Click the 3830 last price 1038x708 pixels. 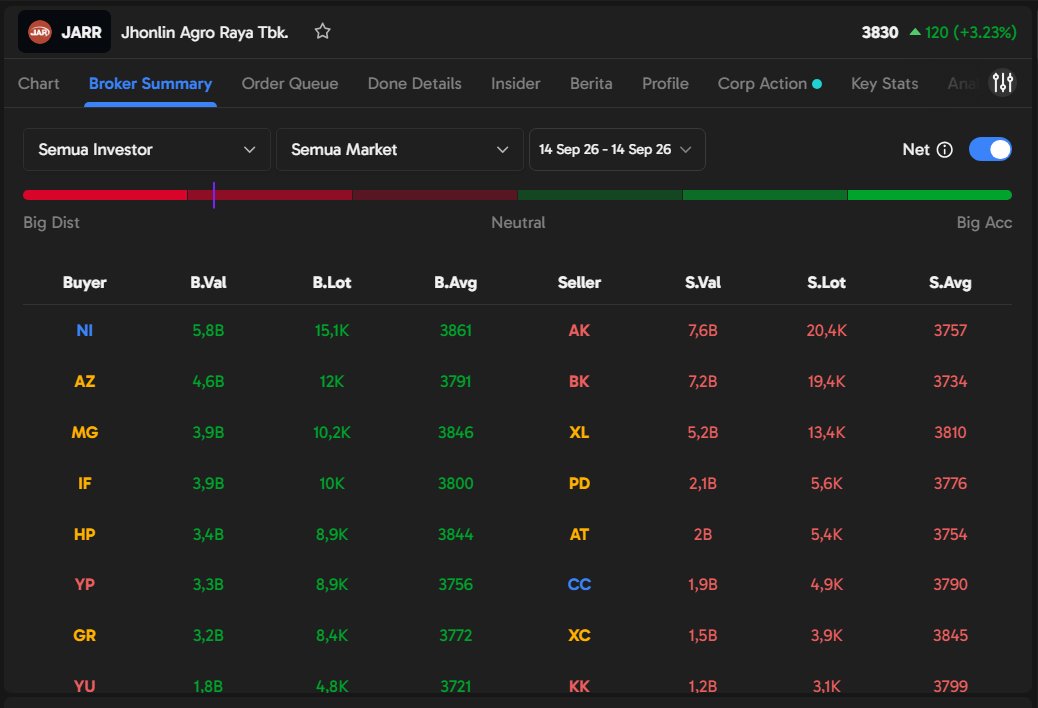tap(880, 32)
